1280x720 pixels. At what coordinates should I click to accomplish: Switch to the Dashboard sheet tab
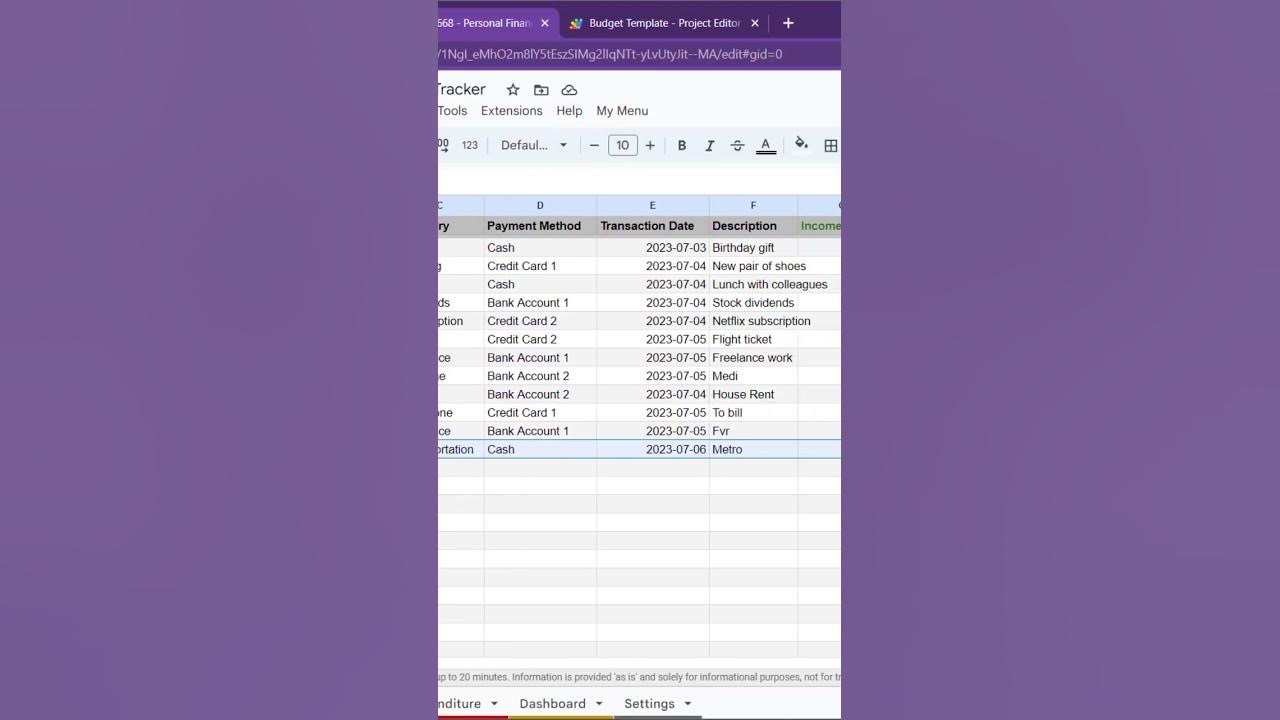pos(552,703)
